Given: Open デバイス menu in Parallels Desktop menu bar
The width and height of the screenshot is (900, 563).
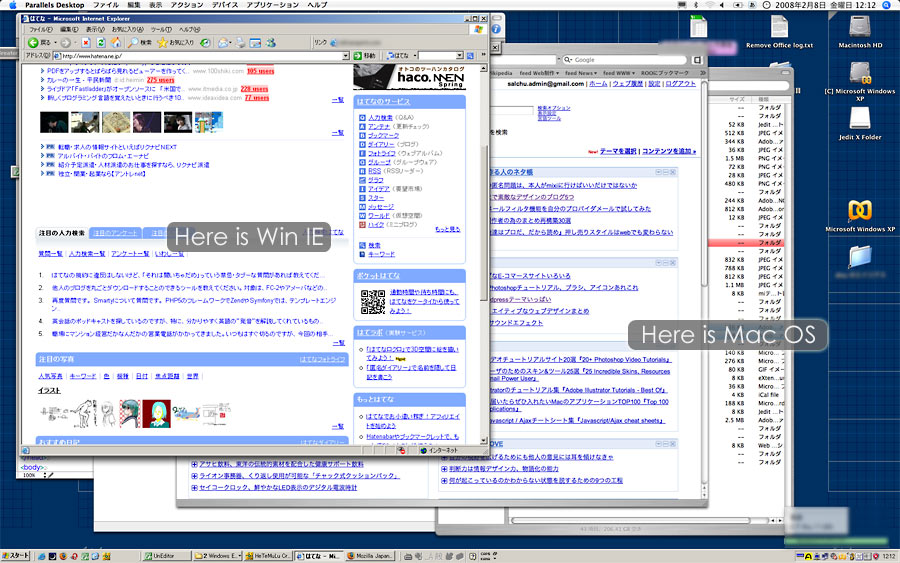Looking at the screenshot, I should point(225,5).
